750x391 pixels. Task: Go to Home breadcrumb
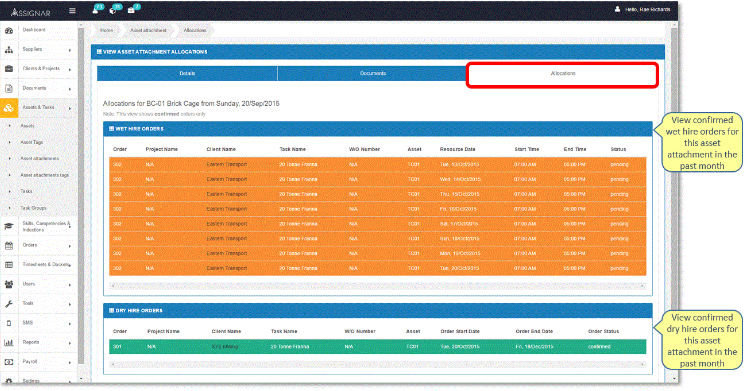coord(106,30)
